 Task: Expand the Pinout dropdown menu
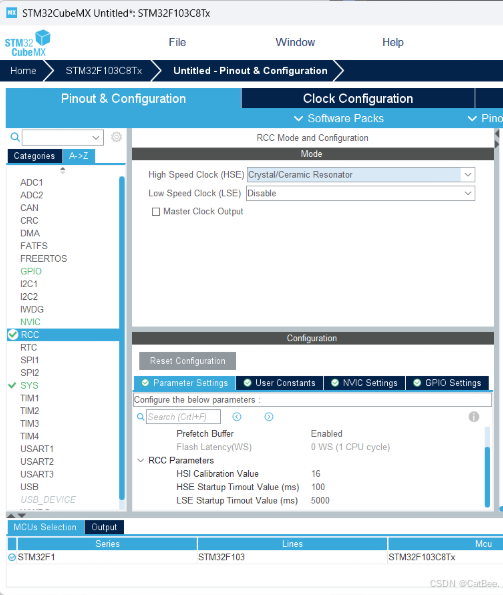485,118
